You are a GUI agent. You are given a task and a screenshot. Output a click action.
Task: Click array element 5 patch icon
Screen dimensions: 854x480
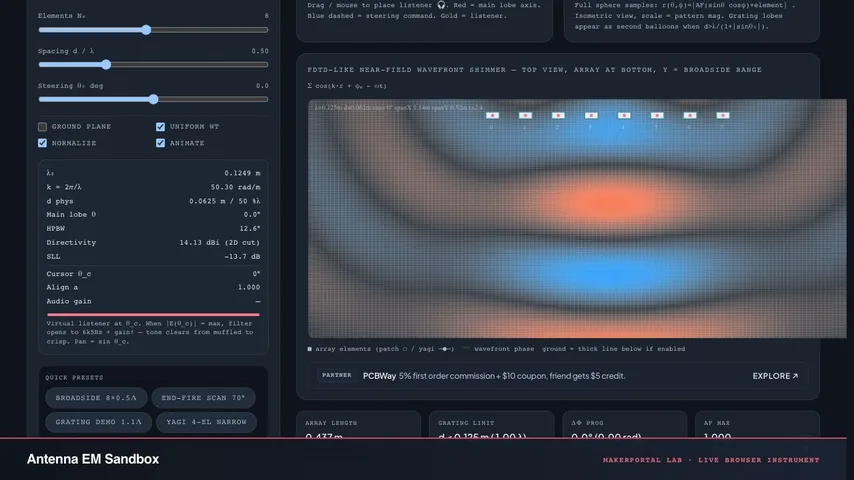pyautogui.click(x=657, y=116)
